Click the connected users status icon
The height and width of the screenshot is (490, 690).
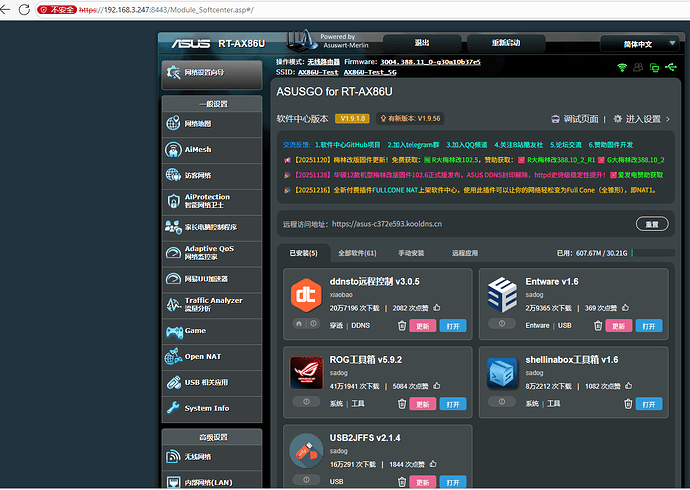click(638, 67)
